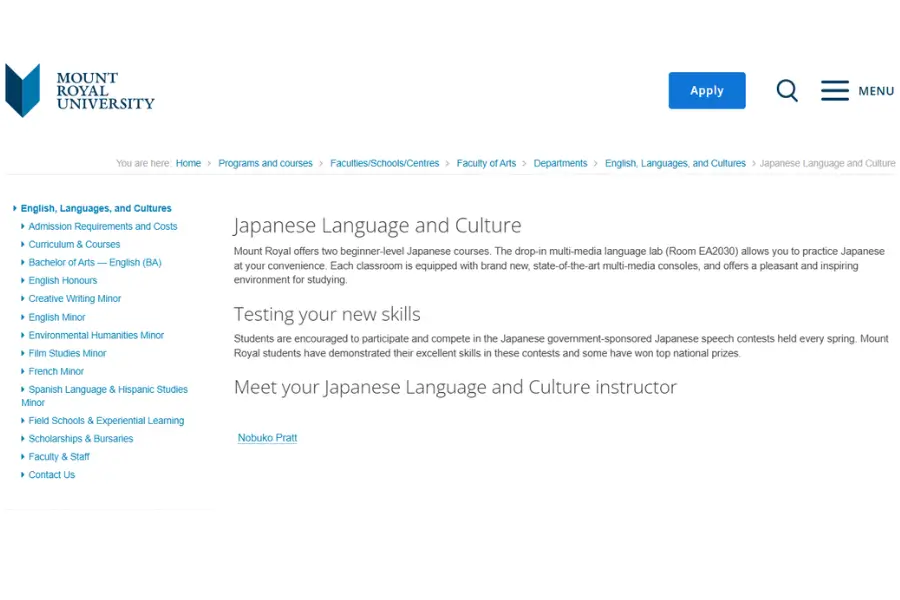Image resolution: width=900 pixels, height=600 pixels.
Task: Click current breadcrumb Japanese Language and Culture
Action: coord(827,163)
